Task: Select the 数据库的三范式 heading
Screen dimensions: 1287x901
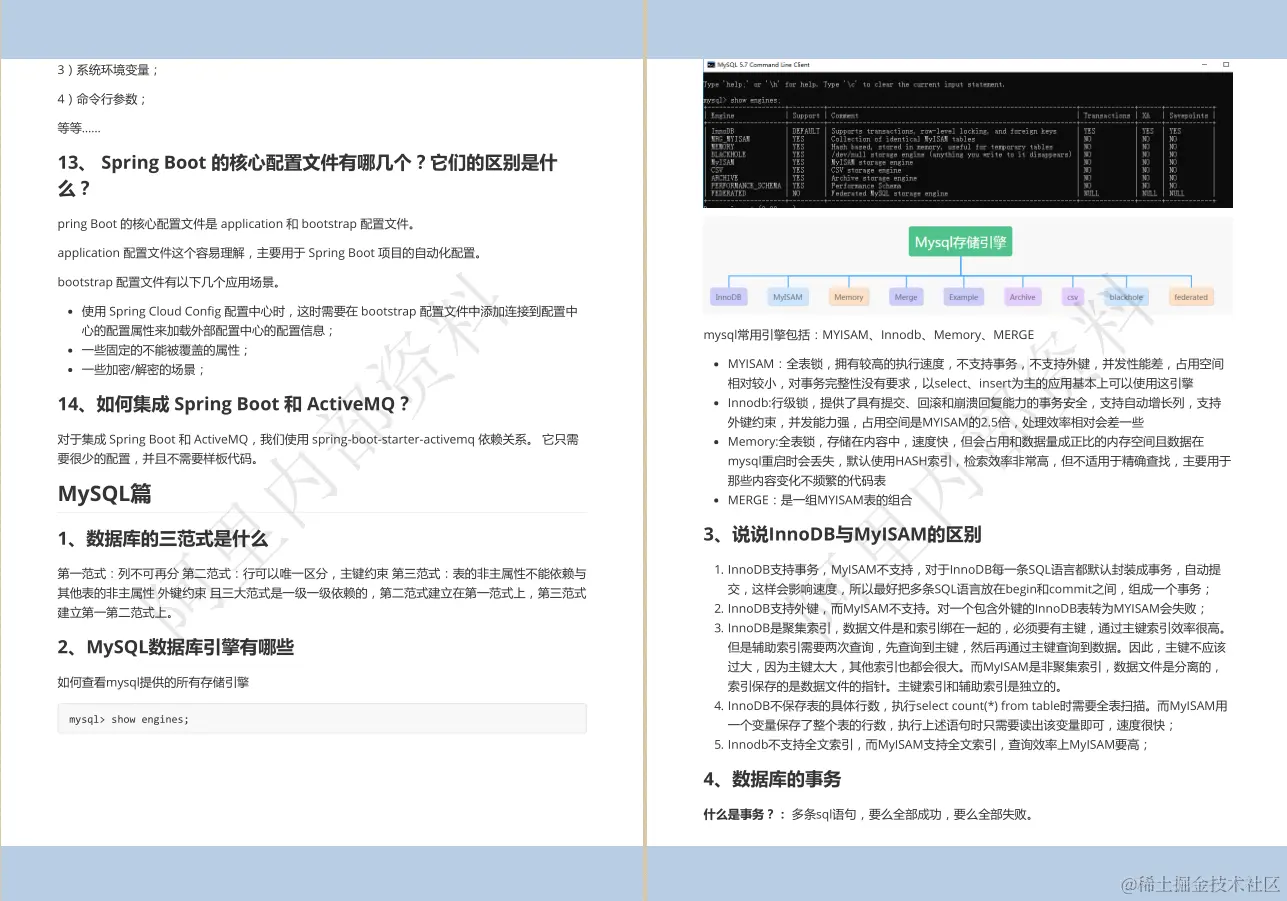Action: (160, 538)
